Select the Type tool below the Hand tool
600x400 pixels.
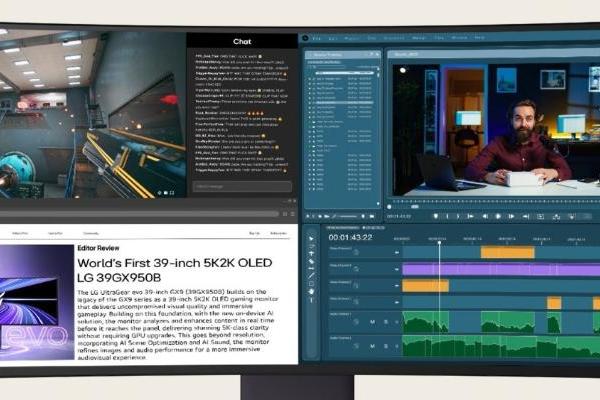coord(311,300)
